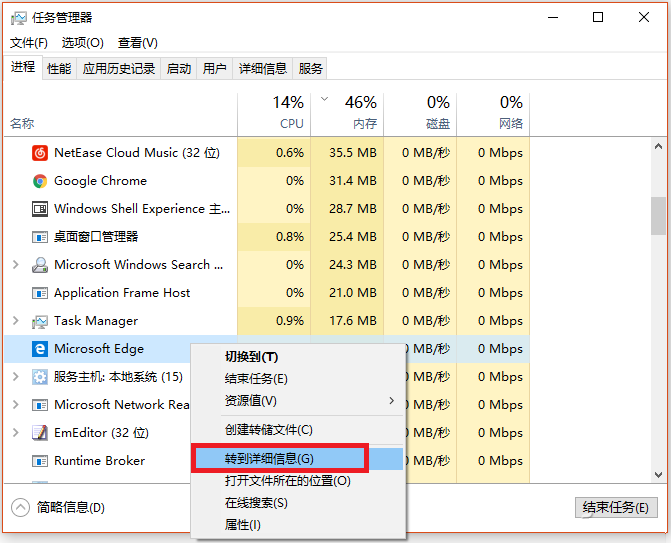Click the scrollbar up arrow

[x=658, y=147]
